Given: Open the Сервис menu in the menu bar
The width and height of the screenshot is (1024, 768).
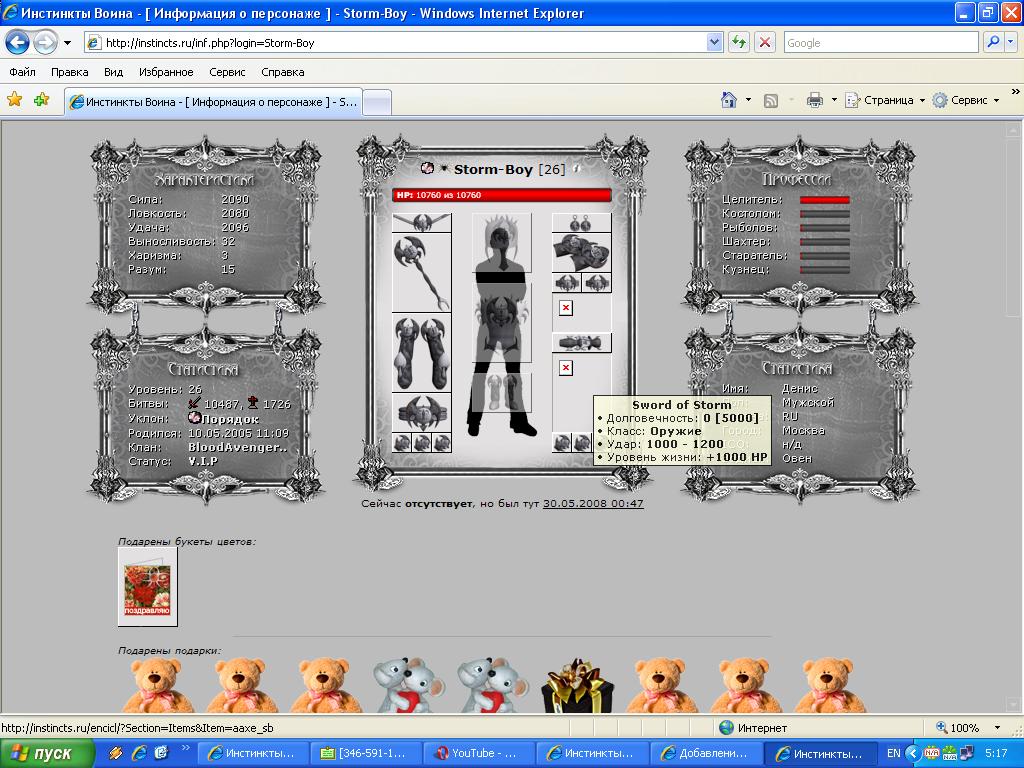Looking at the screenshot, I should coord(227,72).
